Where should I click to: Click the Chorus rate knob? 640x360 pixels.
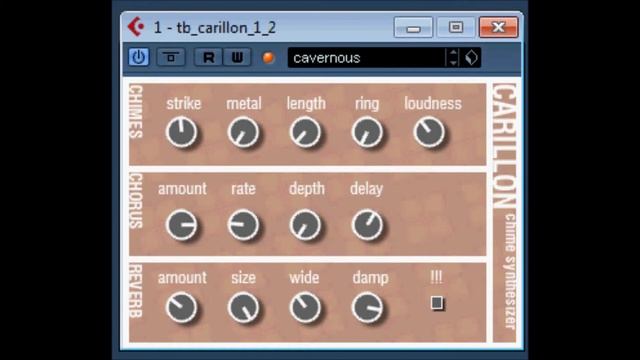243,224
